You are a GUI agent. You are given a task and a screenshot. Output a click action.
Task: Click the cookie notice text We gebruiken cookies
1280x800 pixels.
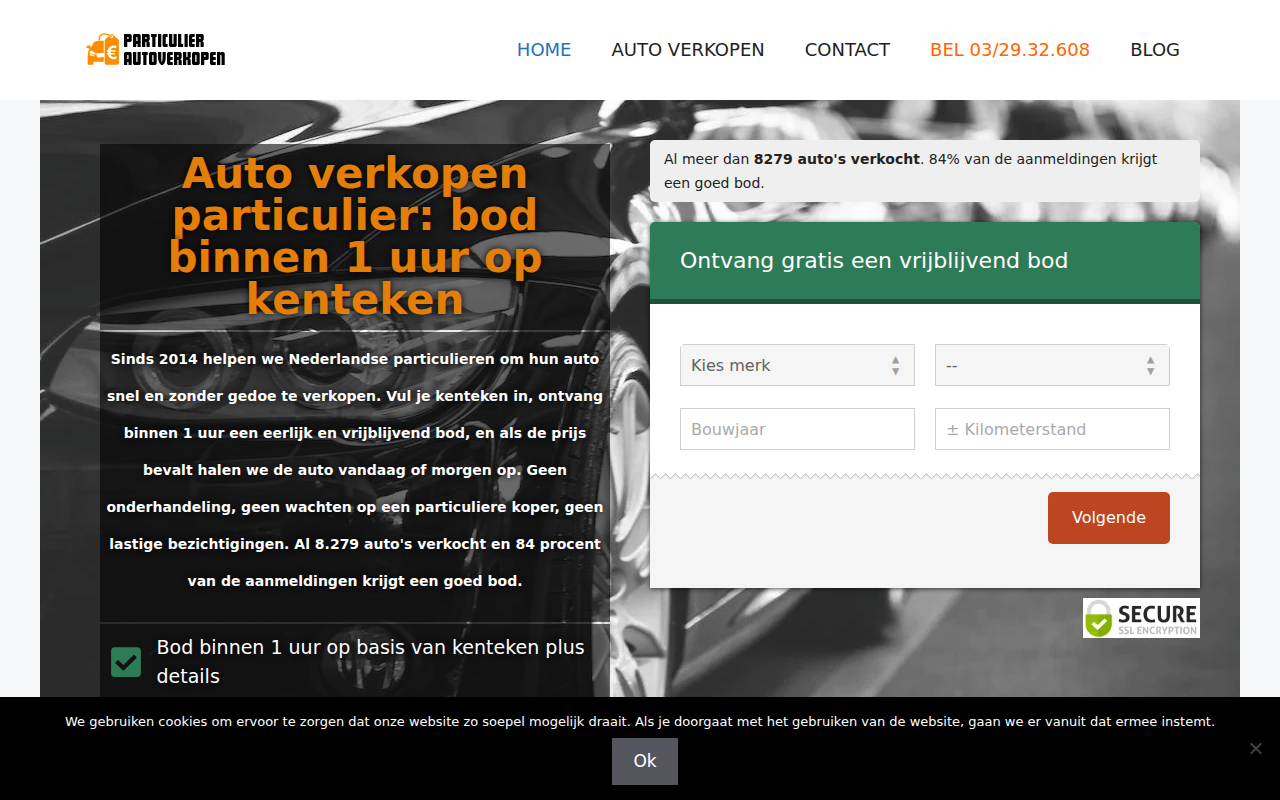click(x=640, y=721)
